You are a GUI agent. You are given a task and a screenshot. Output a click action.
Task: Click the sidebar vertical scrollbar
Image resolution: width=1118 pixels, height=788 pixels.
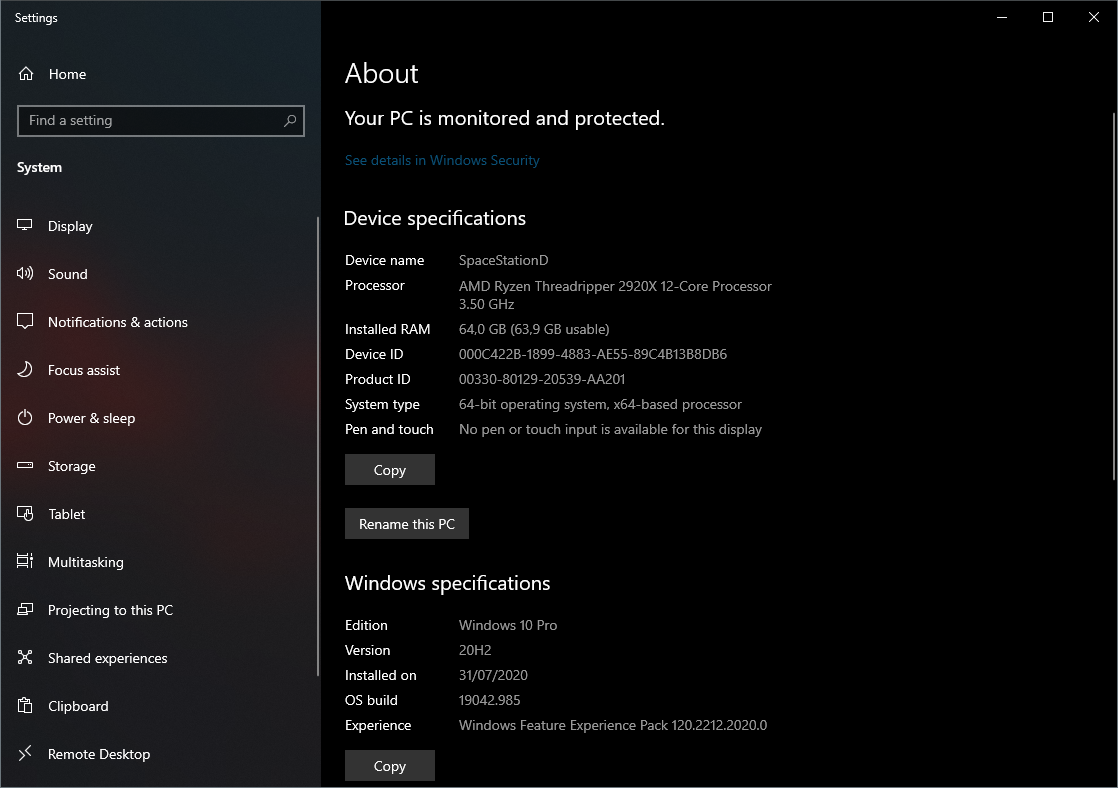318,400
